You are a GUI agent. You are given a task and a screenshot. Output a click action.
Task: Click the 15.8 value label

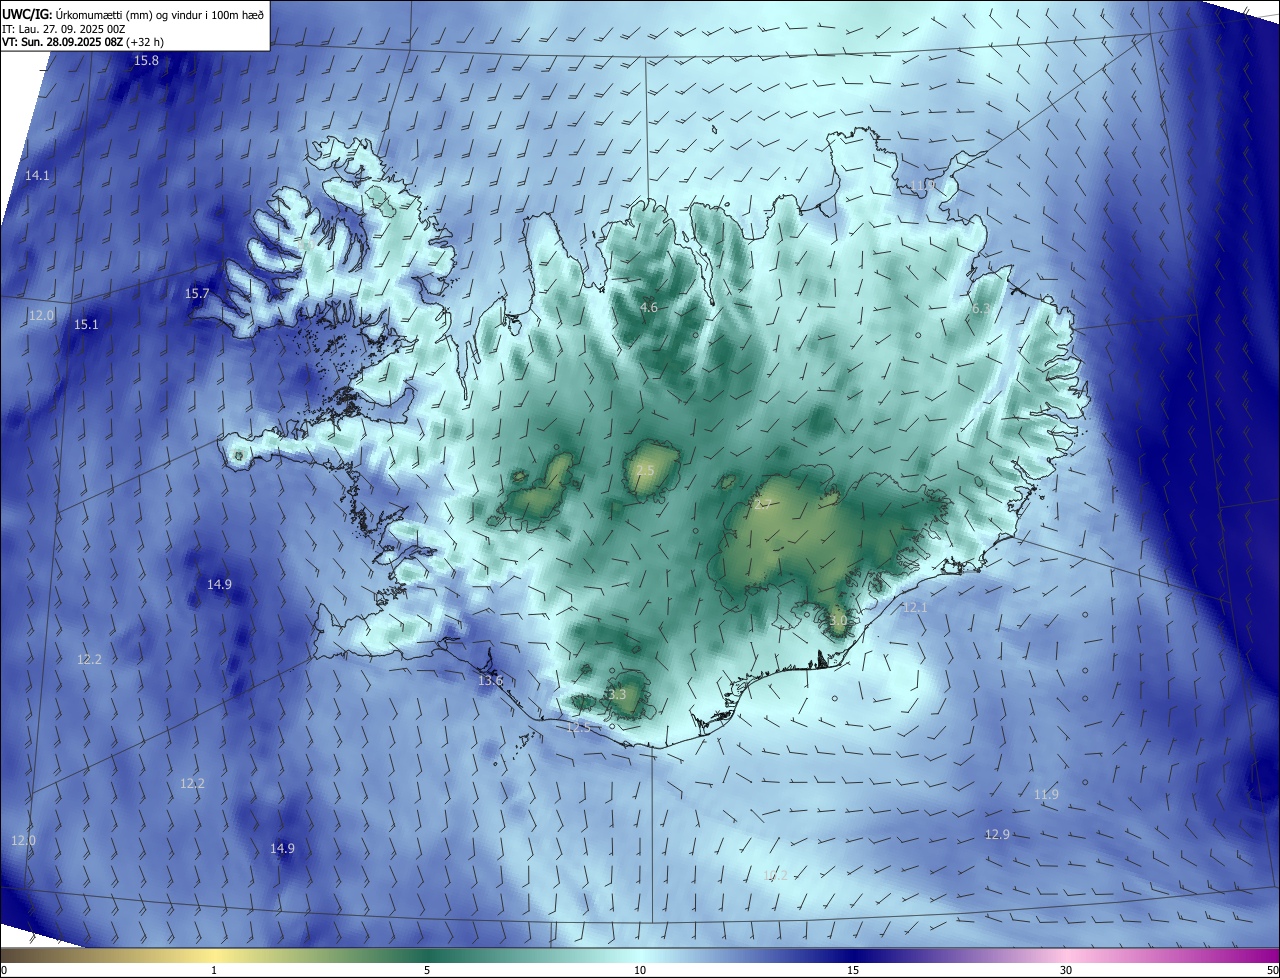click(146, 61)
